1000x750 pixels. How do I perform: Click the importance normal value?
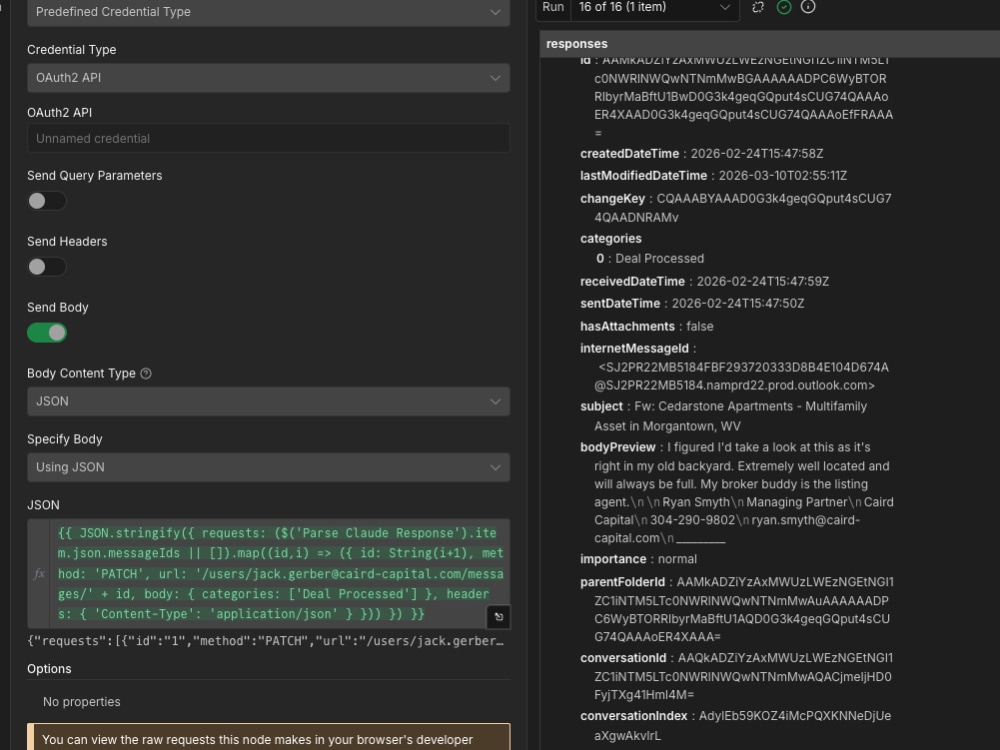[677, 559]
